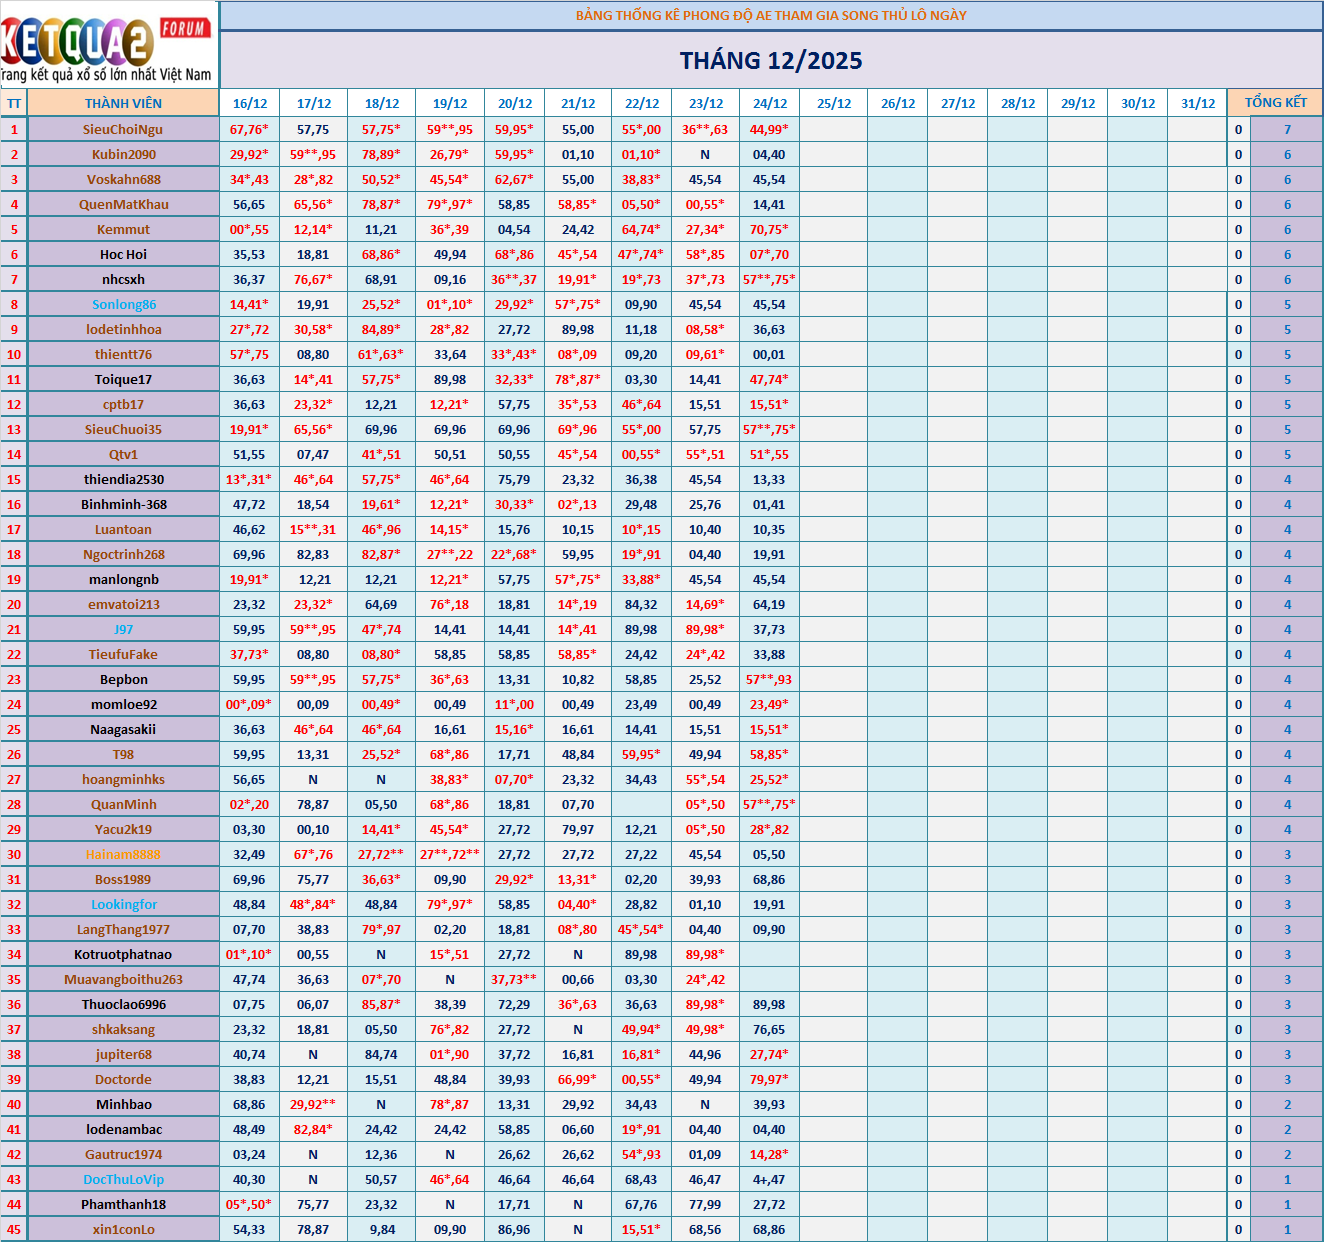
Task: Click the J97 member name
Action: coord(124,629)
